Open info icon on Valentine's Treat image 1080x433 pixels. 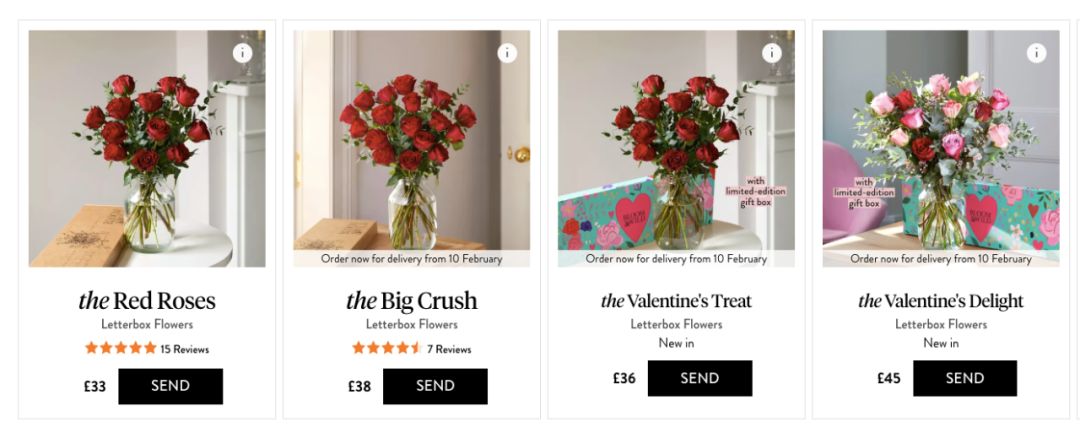pos(771,53)
